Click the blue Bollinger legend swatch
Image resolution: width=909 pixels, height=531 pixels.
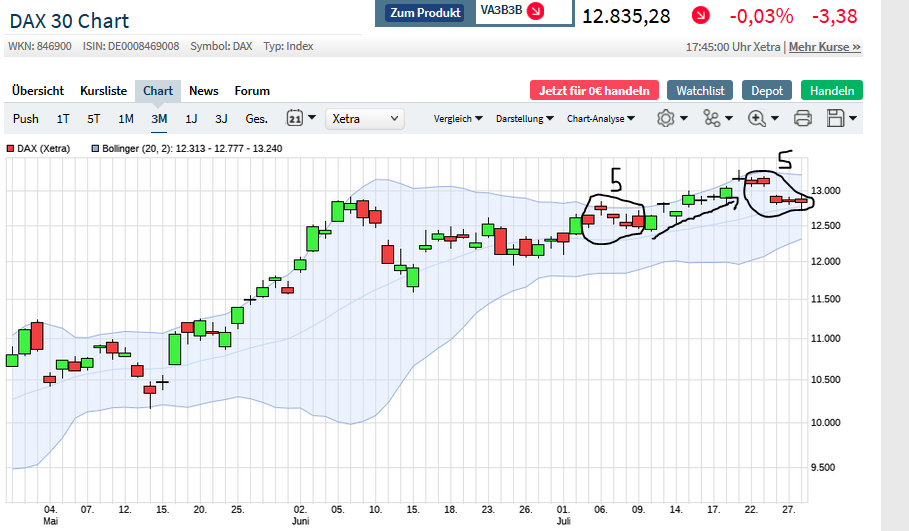95,148
